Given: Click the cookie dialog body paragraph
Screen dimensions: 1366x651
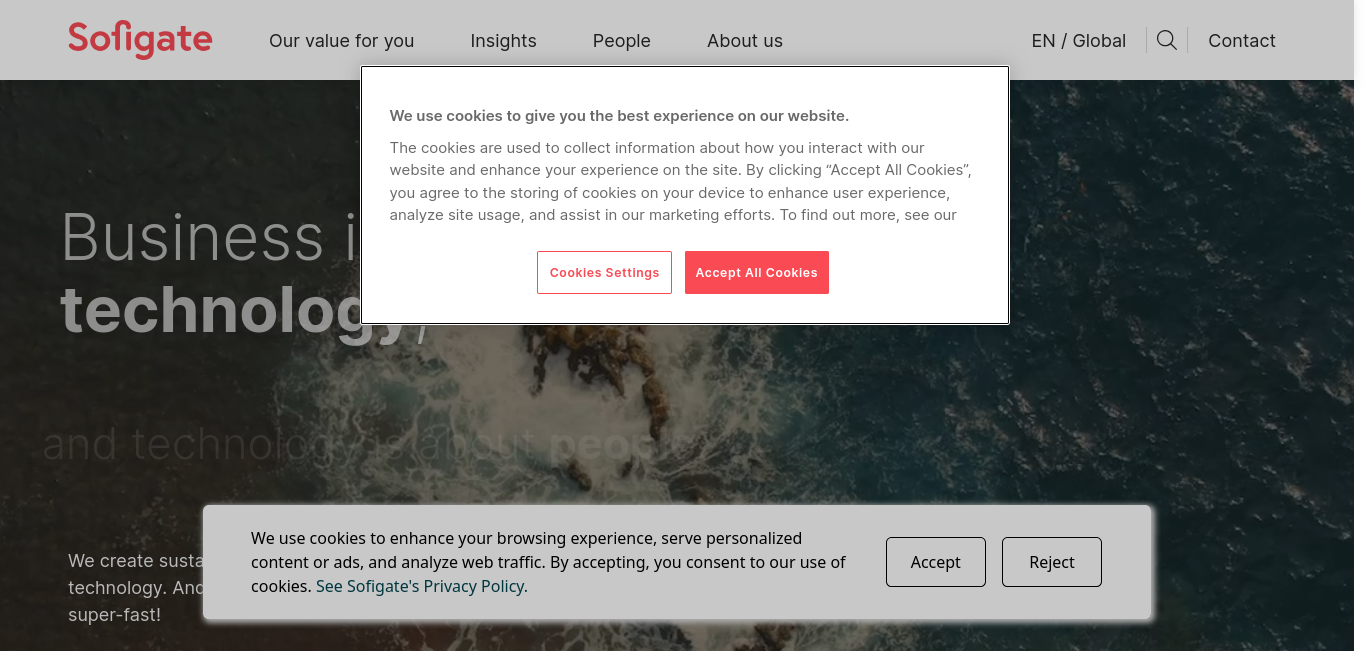Looking at the screenshot, I should pos(680,181).
